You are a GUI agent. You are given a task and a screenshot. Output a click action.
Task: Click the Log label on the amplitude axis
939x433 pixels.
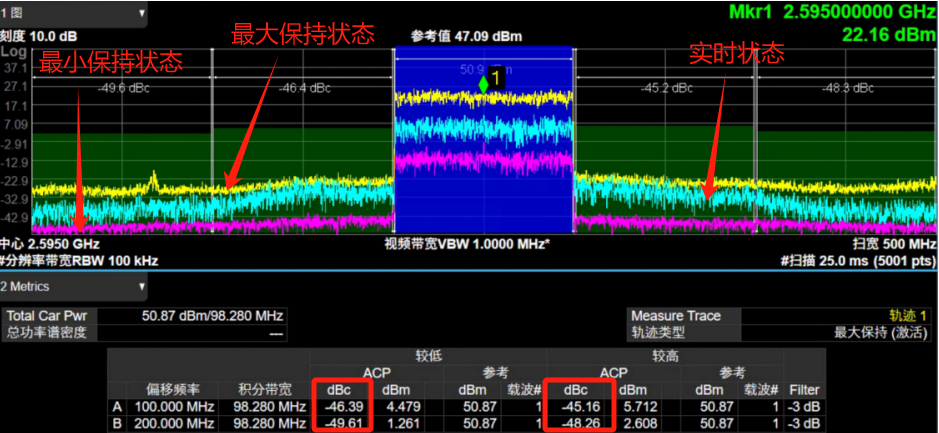[13, 52]
